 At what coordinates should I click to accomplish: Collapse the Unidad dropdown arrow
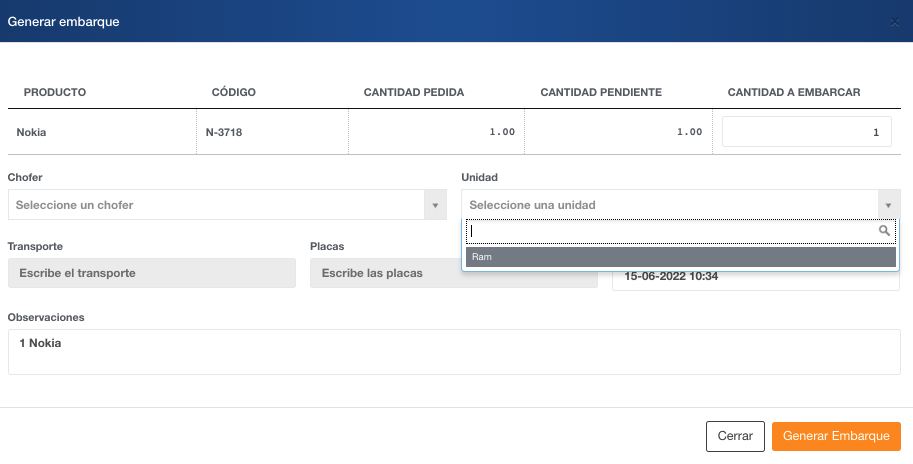point(888,205)
